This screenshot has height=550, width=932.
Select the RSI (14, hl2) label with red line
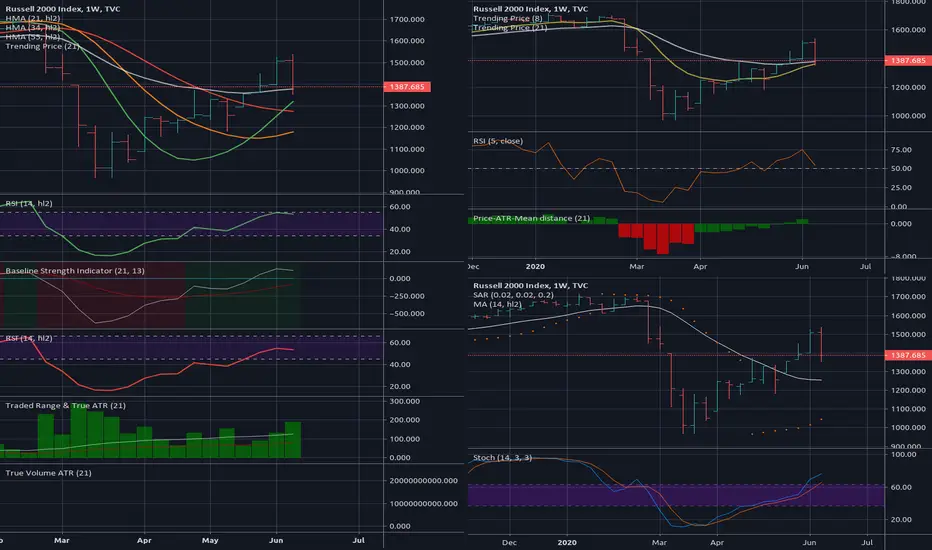coord(29,338)
